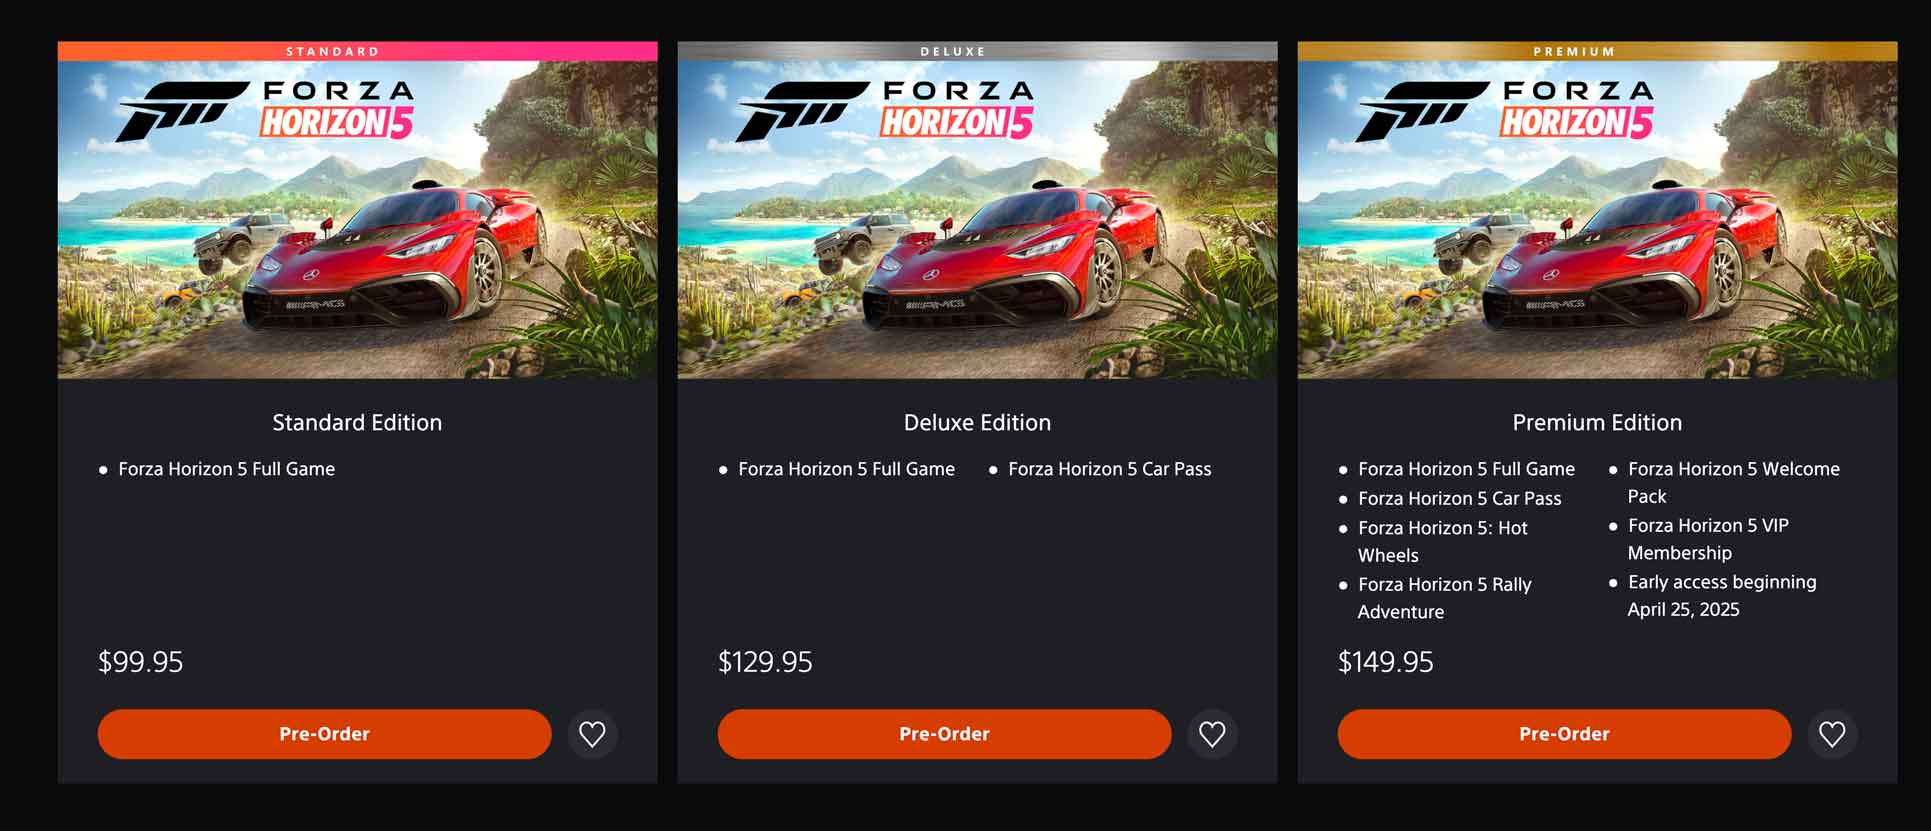The width and height of the screenshot is (1931, 831).
Task: Click the "Premium Edition" title text
Action: pos(1597,423)
